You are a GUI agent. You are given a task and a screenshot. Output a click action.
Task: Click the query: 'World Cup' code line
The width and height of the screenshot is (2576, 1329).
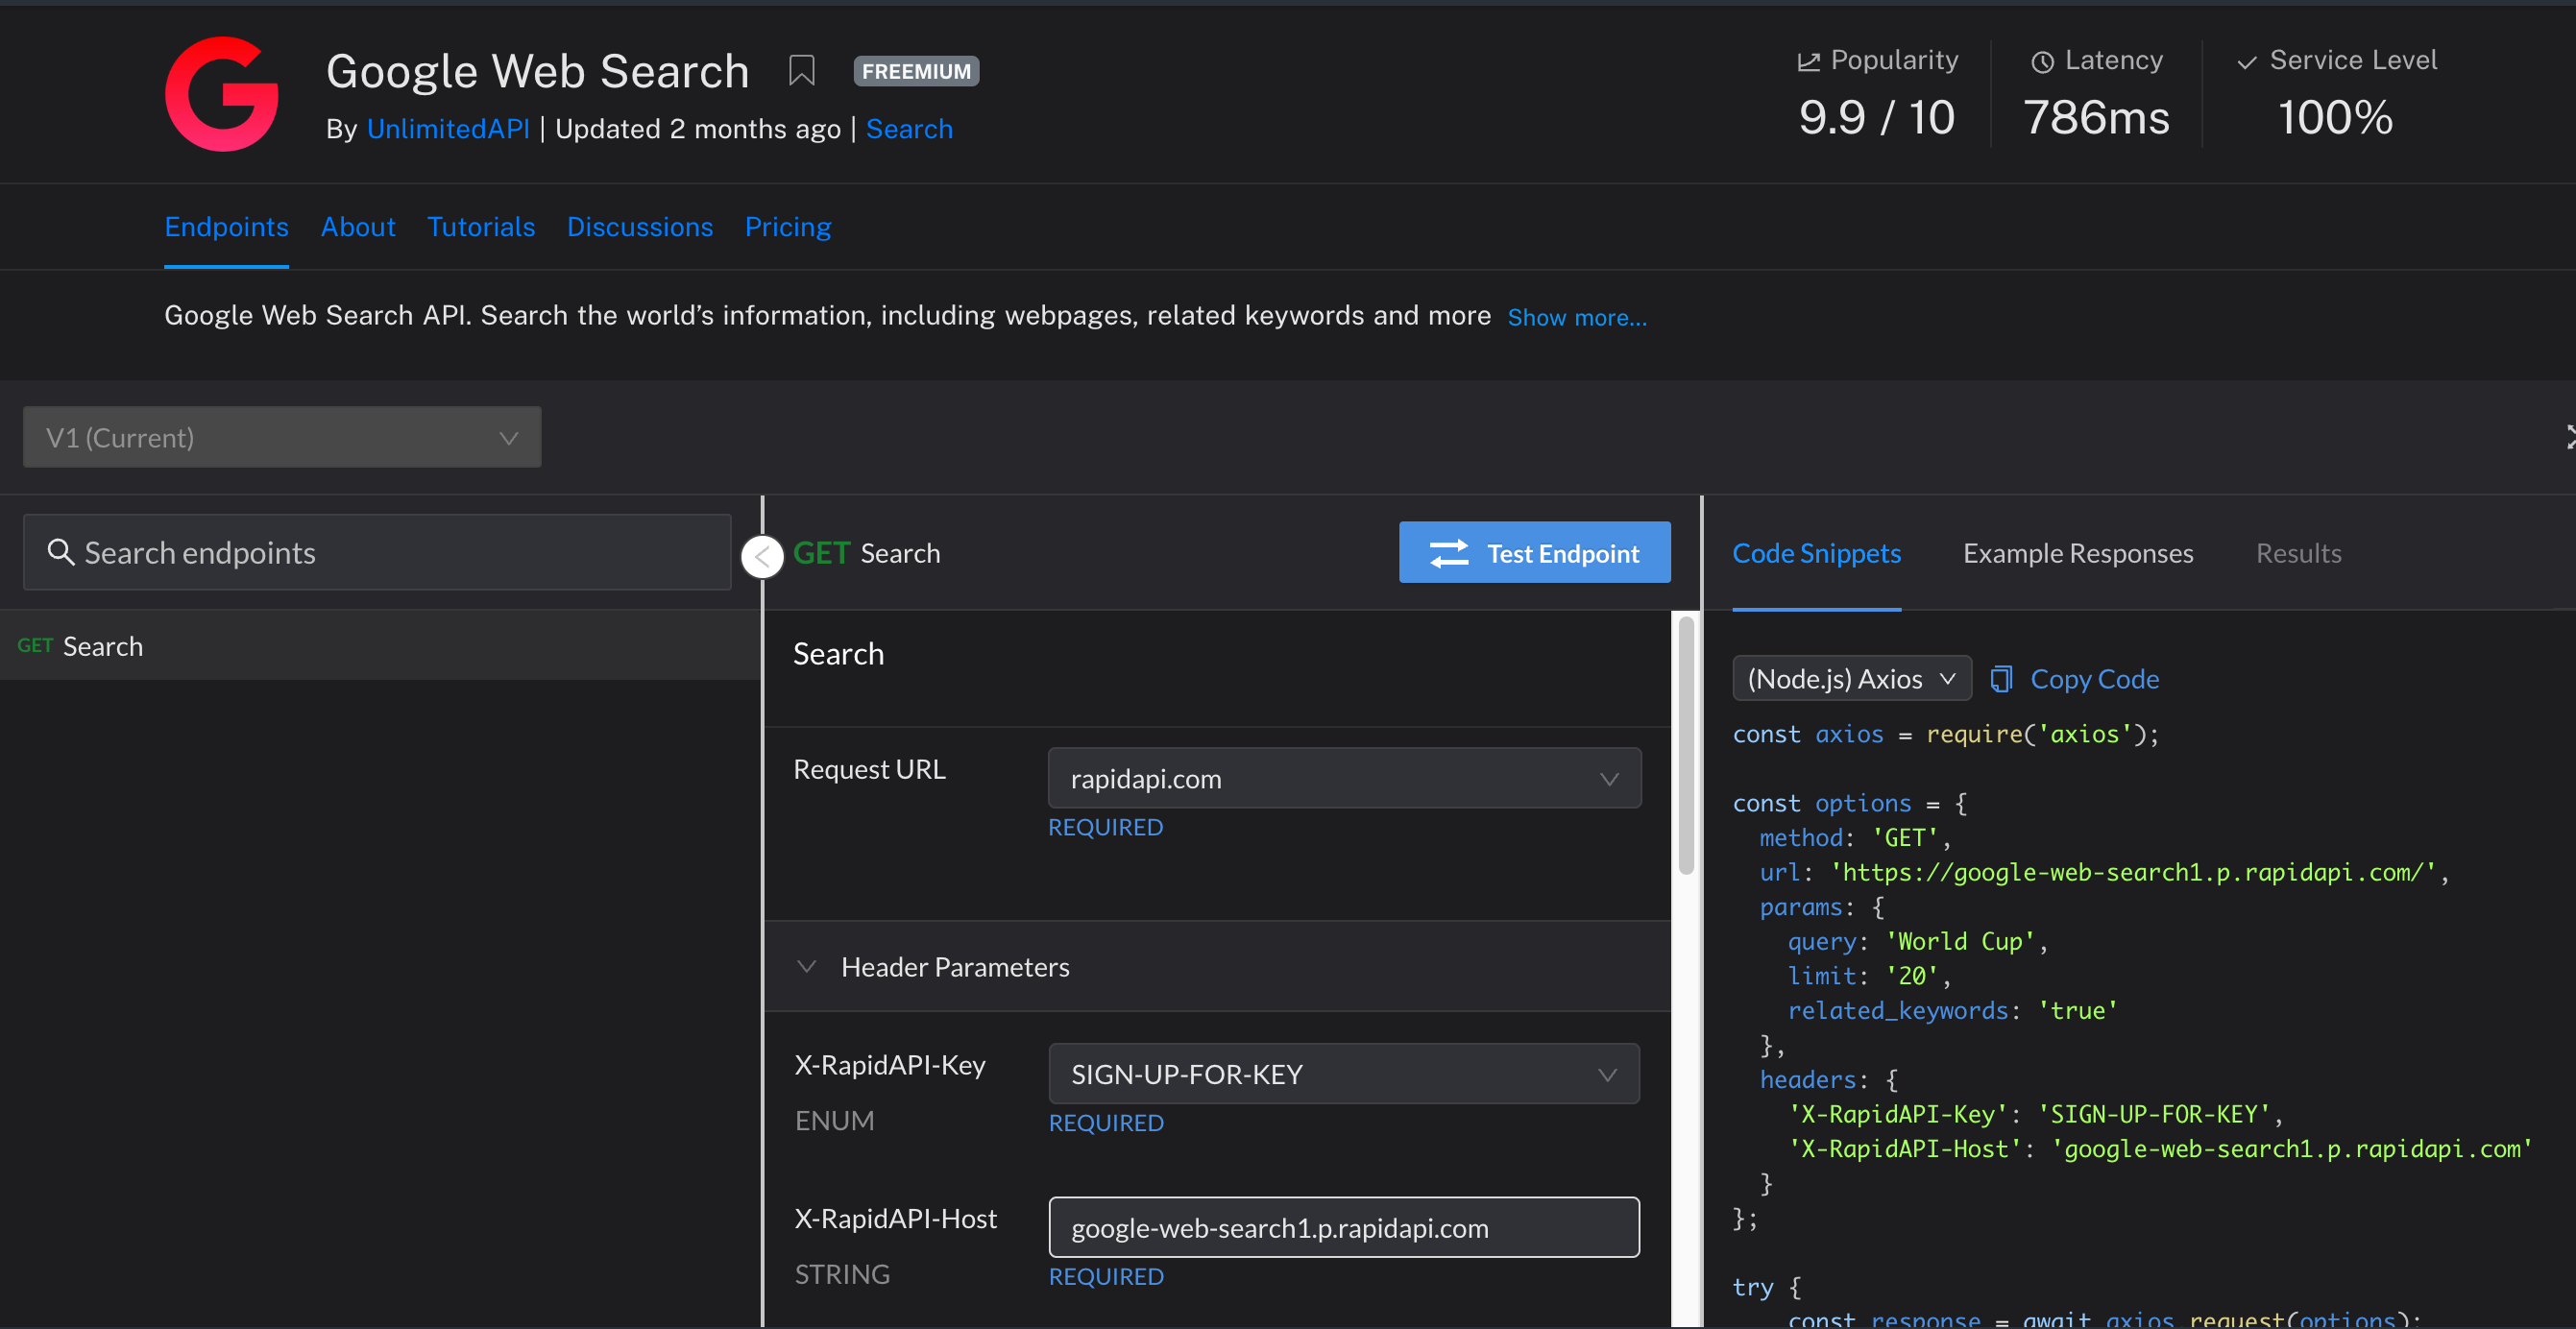(x=1917, y=941)
